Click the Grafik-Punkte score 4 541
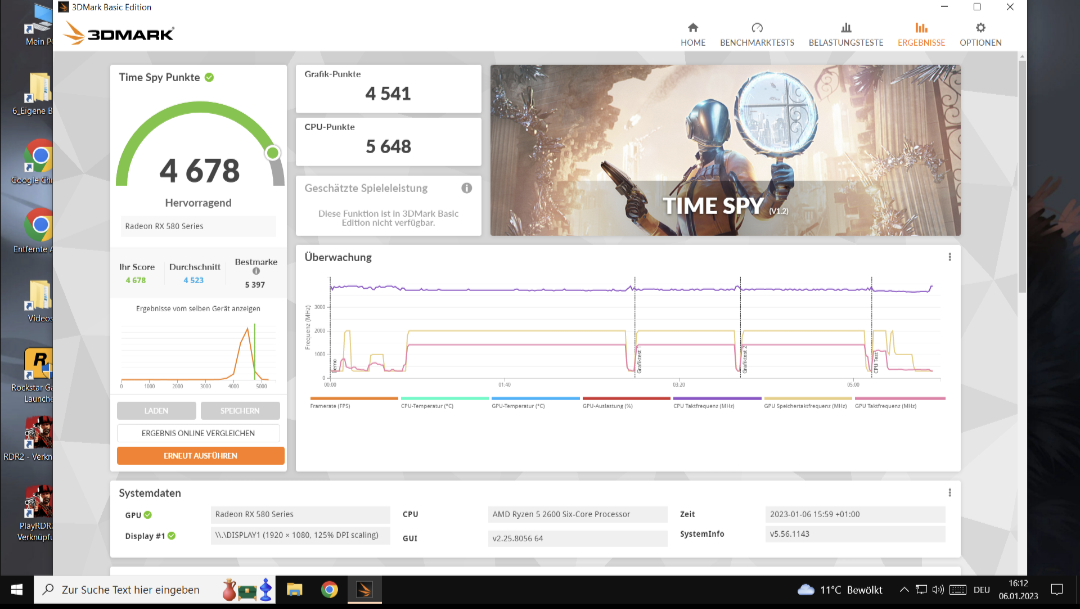This screenshot has width=1080, height=609. point(388,94)
